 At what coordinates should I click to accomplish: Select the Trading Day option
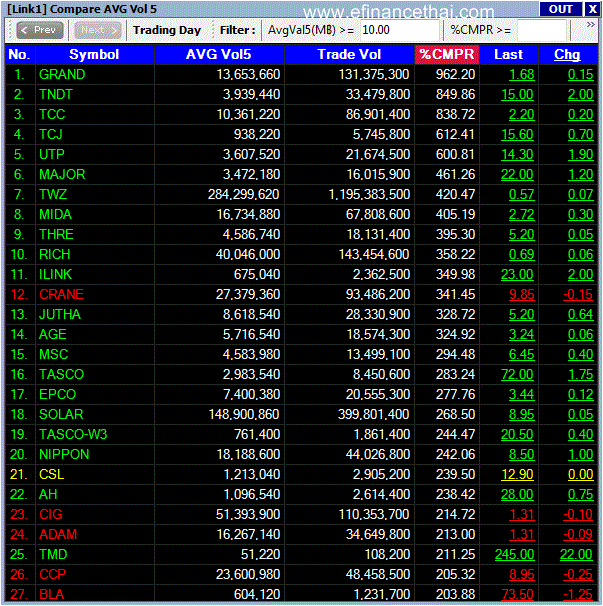pos(167,30)
